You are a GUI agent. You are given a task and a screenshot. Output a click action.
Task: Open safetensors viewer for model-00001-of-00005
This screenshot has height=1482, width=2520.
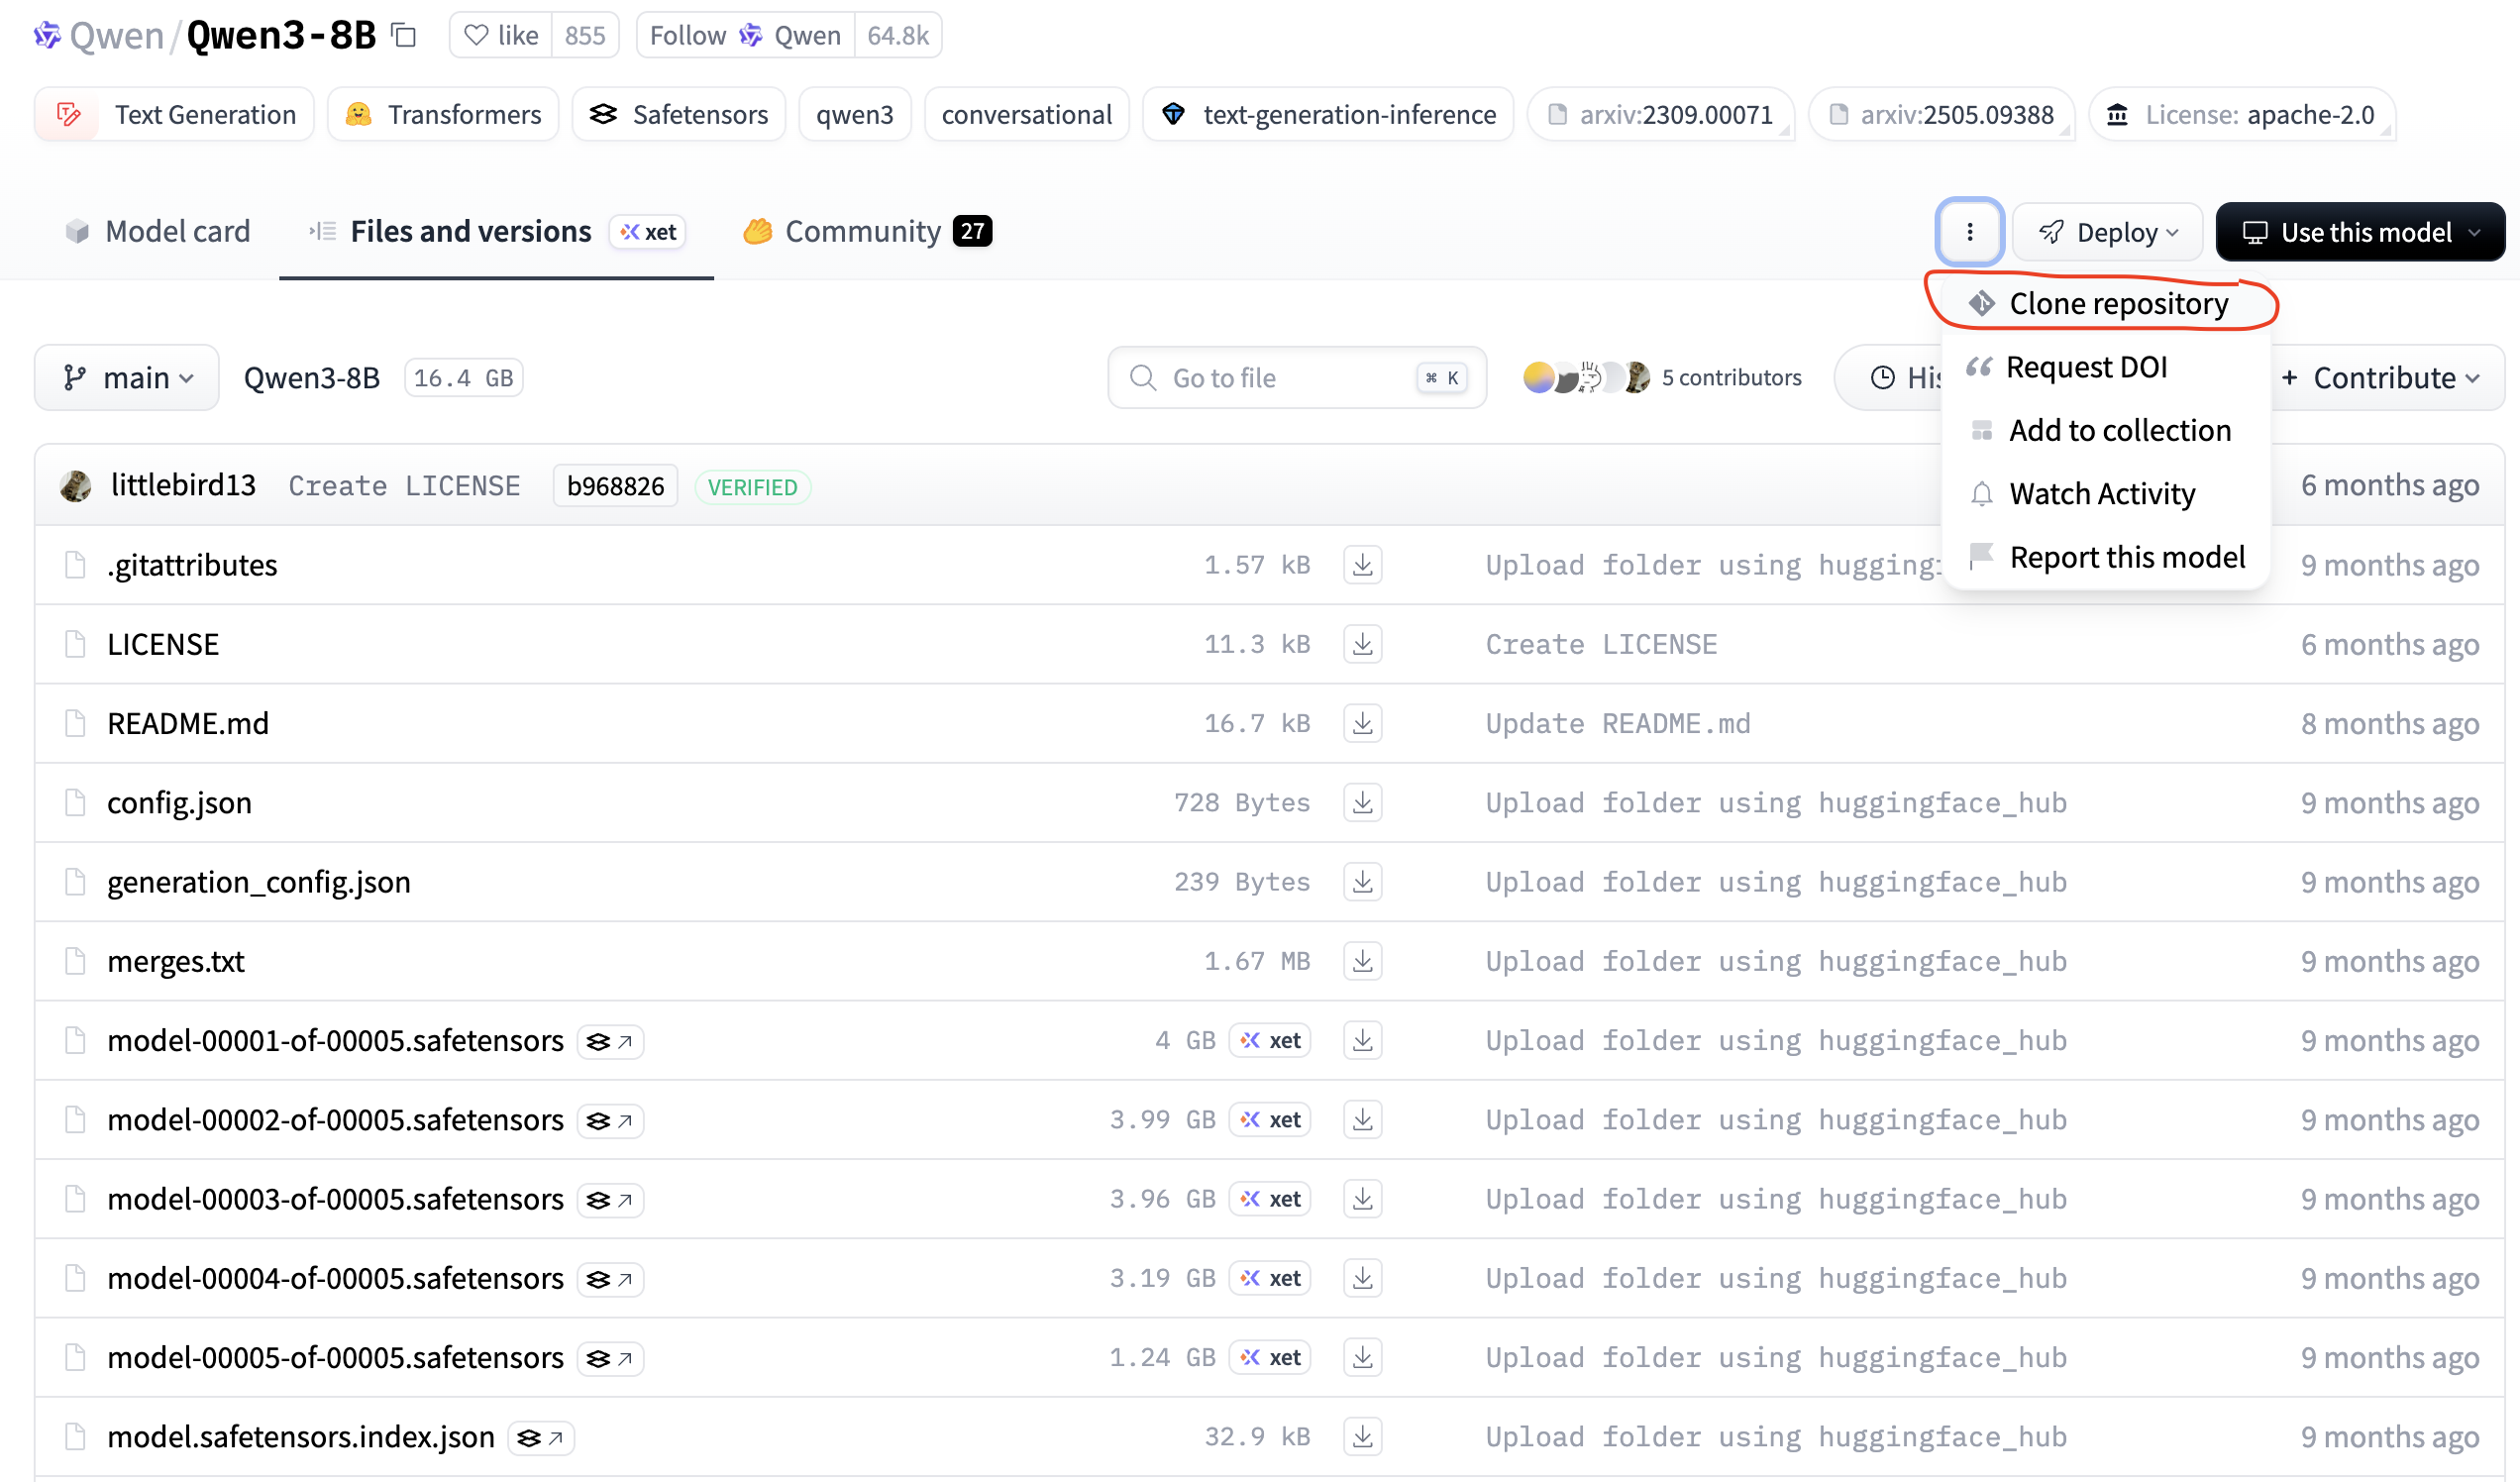point(610,1041)
